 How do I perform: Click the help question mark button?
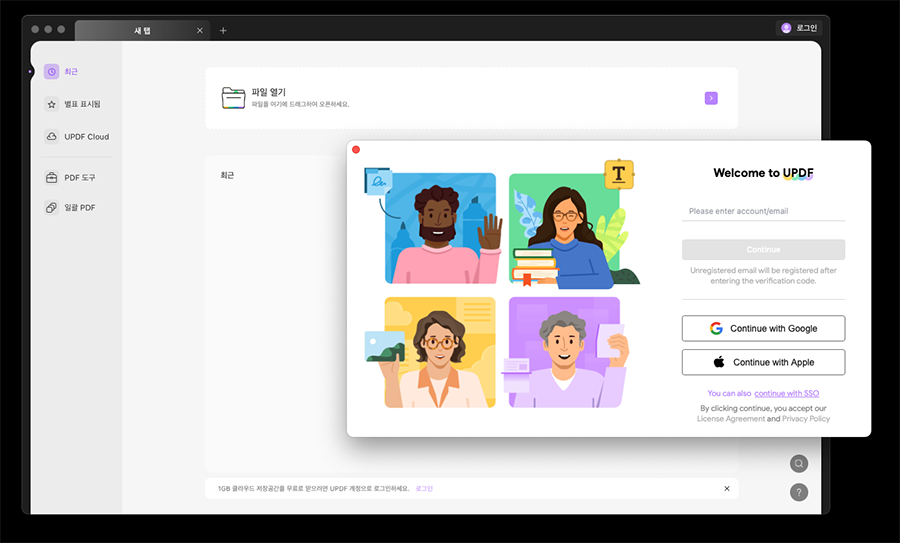point(799,492)
